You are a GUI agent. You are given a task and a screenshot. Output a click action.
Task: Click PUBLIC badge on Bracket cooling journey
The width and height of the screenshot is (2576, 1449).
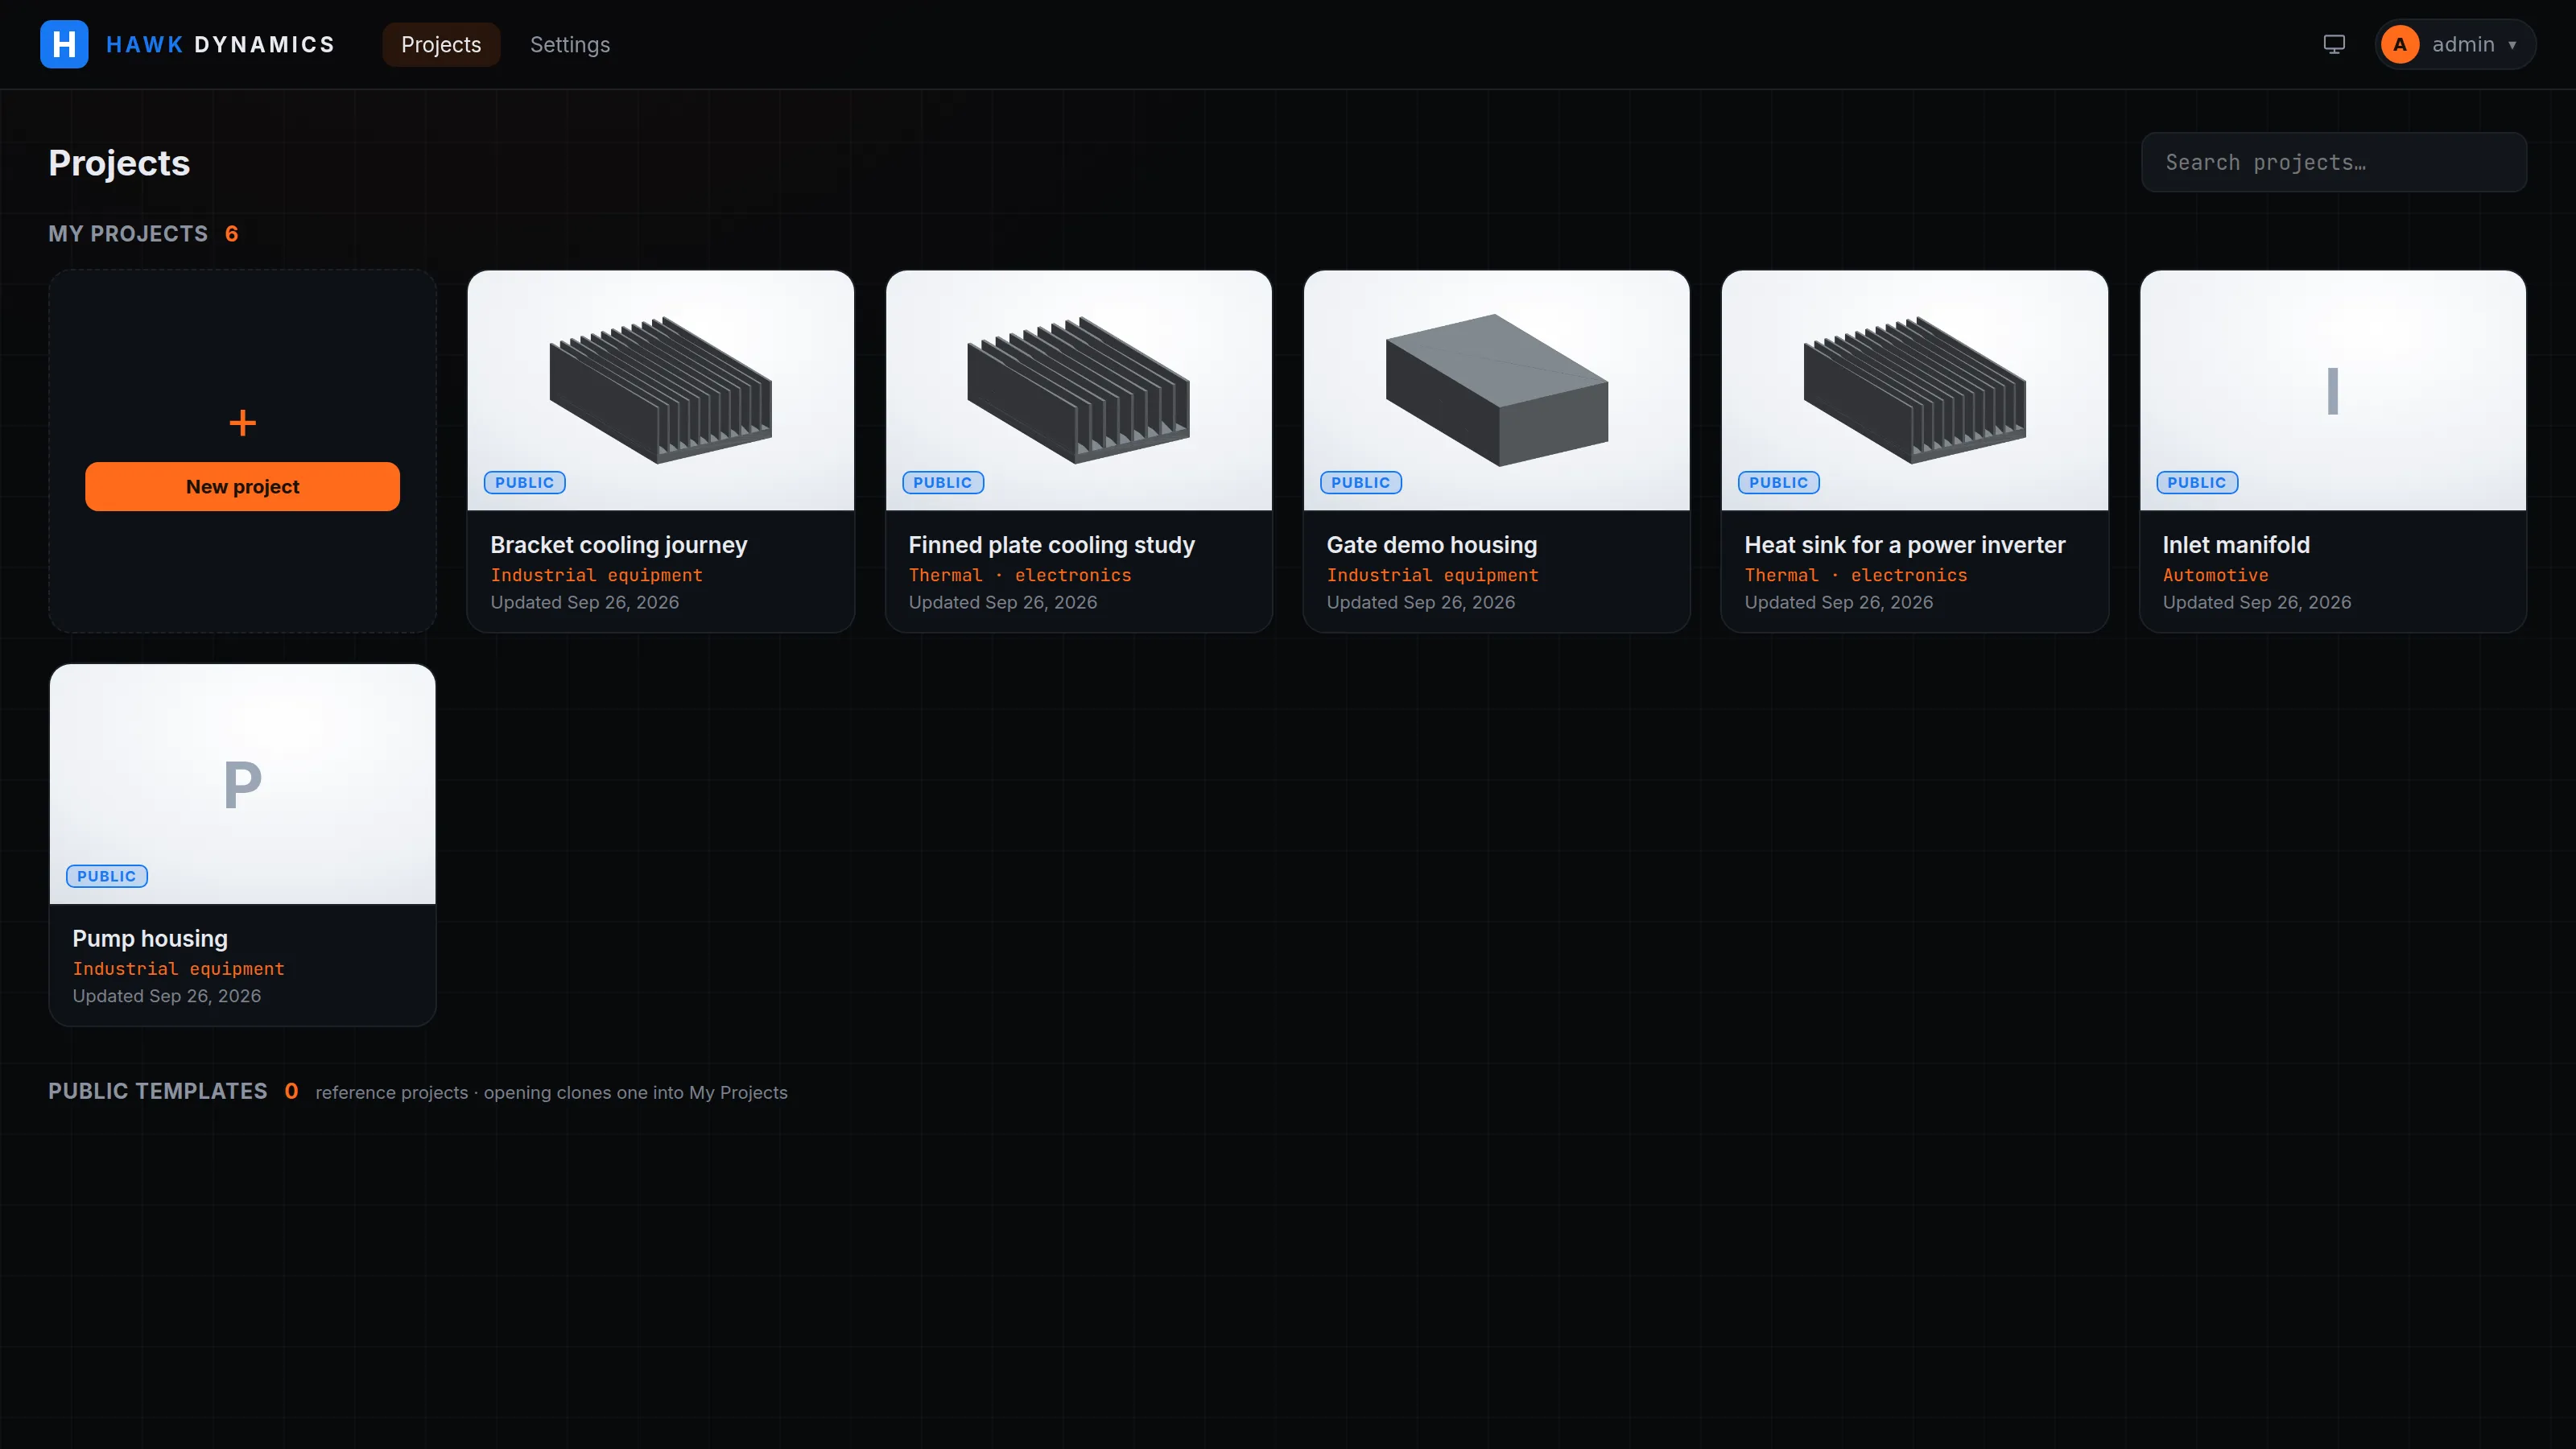coord(525,482)
